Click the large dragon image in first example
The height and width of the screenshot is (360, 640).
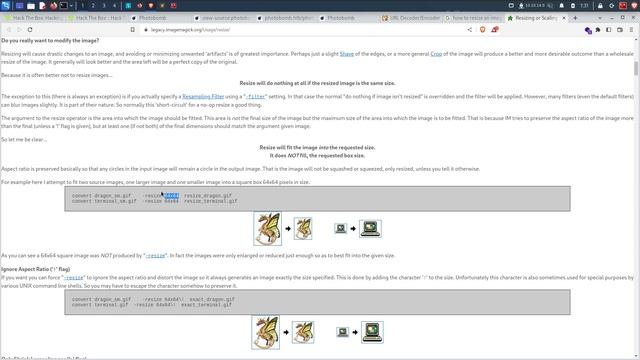[267, 228]
